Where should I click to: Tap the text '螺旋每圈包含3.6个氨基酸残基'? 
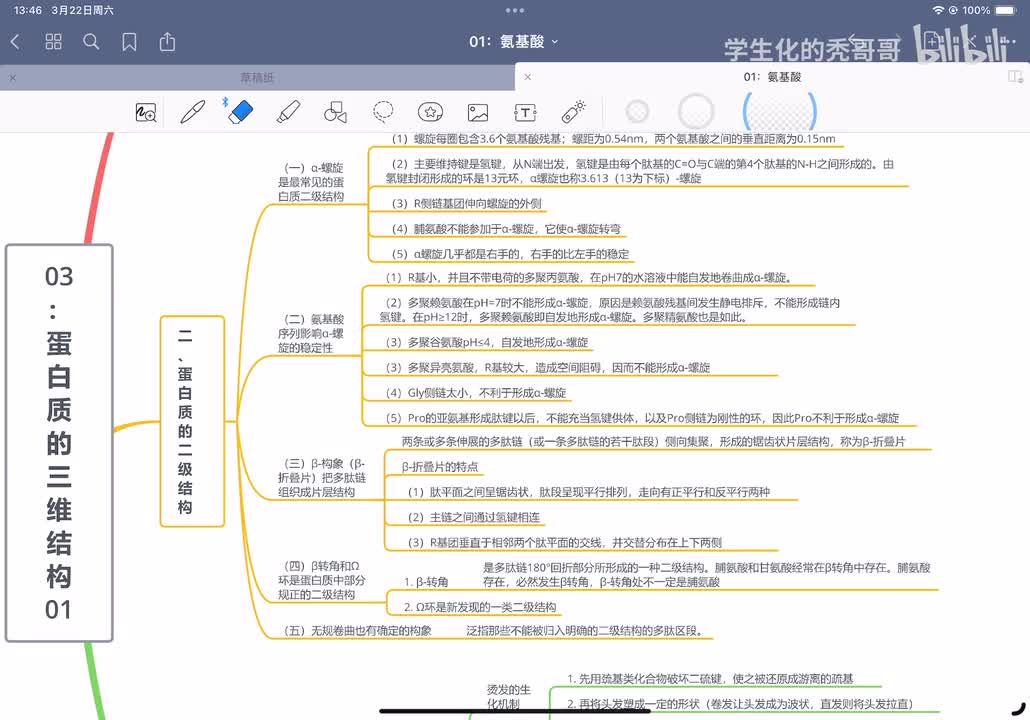pyautogui.click(x=488, y=139)
